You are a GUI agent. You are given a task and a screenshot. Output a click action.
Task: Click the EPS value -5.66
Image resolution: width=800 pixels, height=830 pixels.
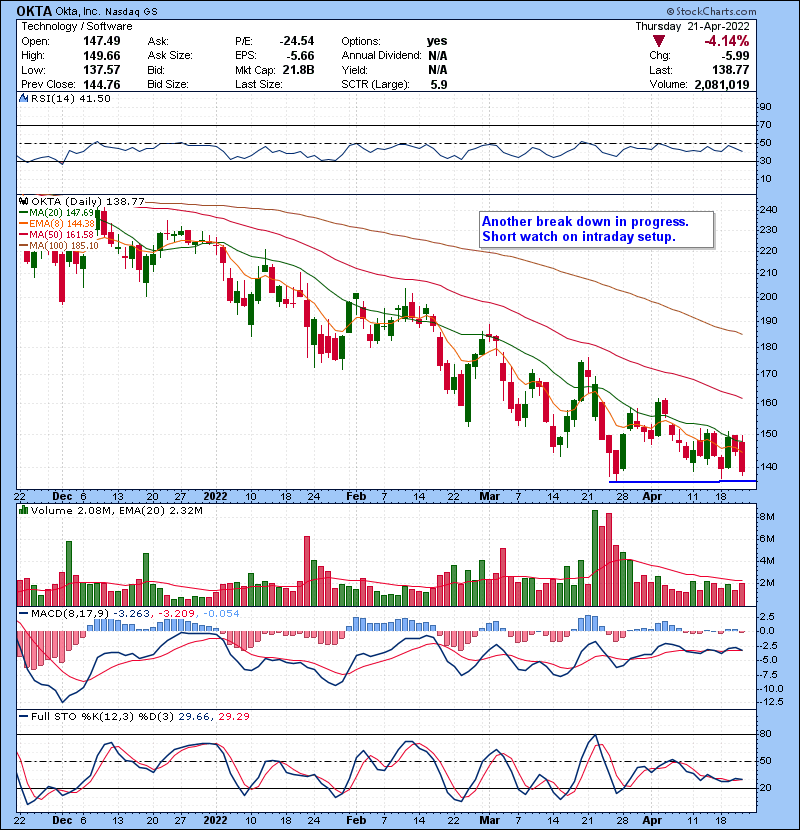[x=300, y=56]
